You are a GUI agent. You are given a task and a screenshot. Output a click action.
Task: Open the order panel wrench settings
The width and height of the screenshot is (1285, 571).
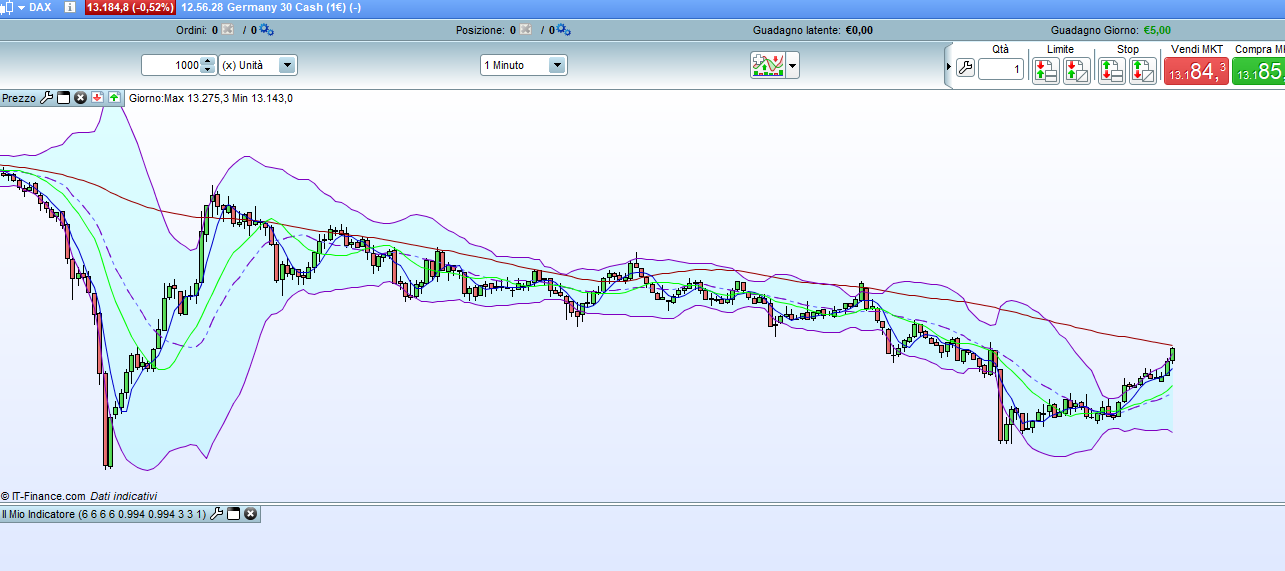(x=965, y=68)
